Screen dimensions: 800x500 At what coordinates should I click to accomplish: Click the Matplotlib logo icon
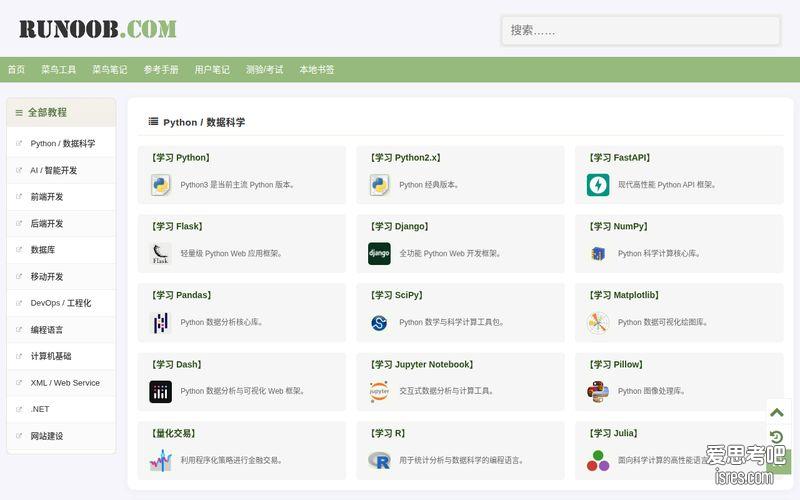(x=598, y=322)
